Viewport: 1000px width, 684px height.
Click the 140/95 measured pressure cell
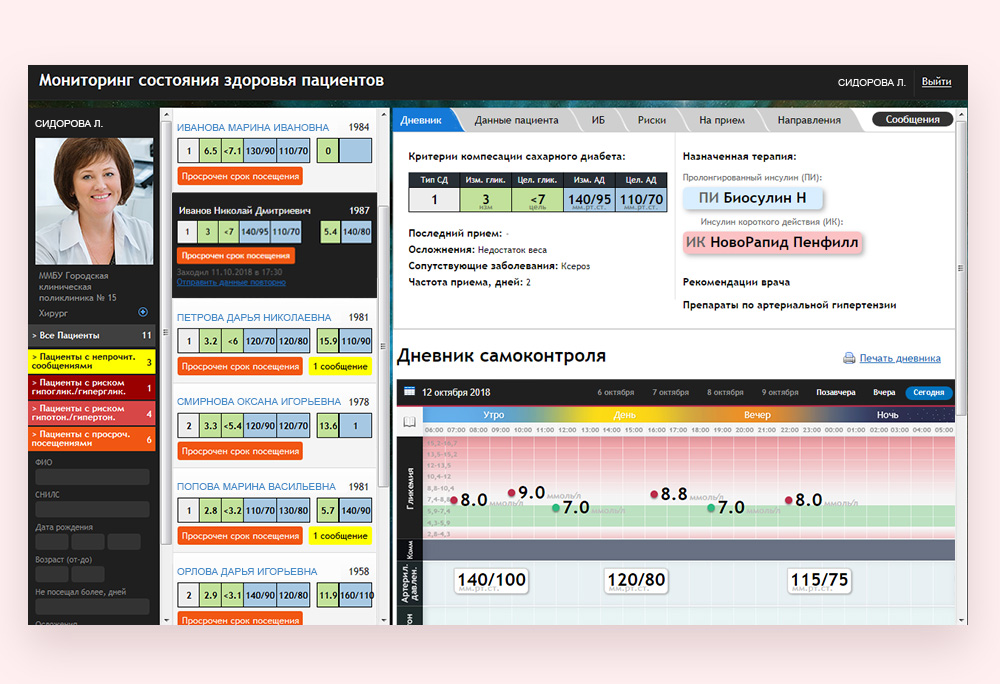point(589,200)
